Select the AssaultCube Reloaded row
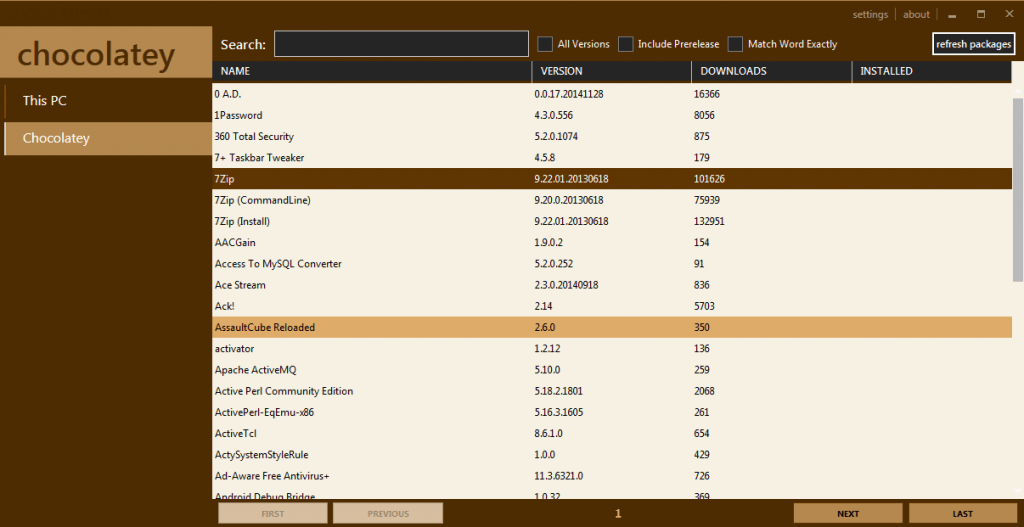 tap(612, 327)
